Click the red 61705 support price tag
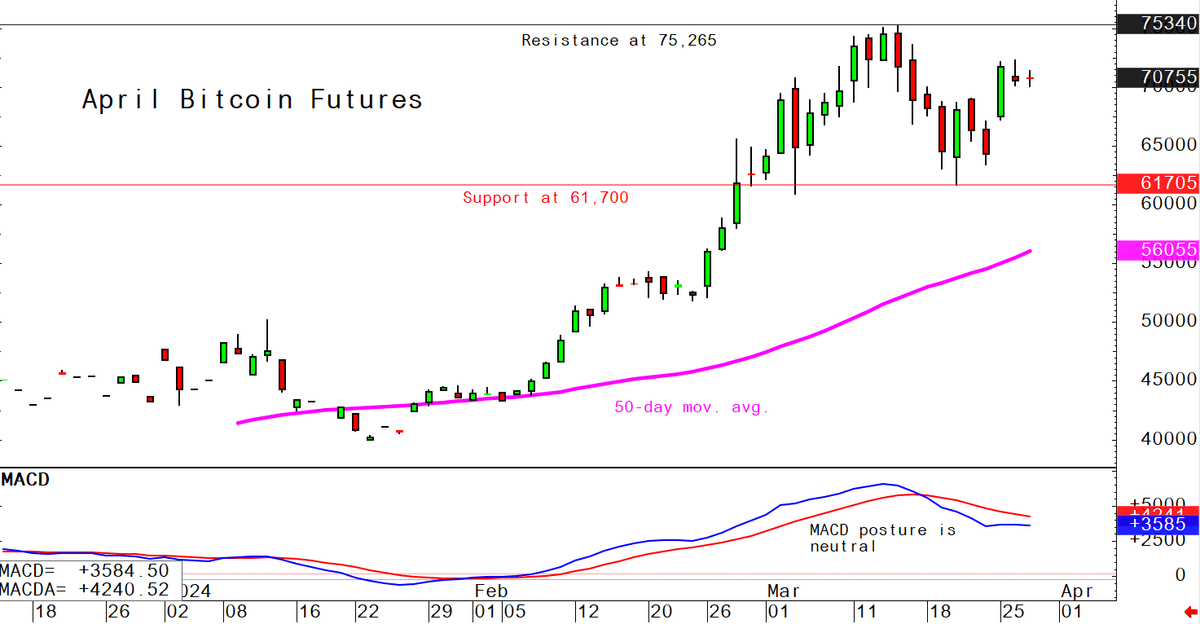This screenshot has width=1200, height=624. (x=1158, y=183)
